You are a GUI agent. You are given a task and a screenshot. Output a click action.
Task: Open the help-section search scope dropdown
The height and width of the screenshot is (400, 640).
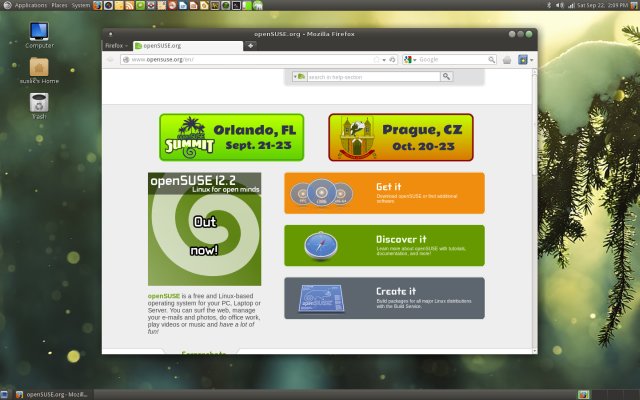tap(299, 76)
